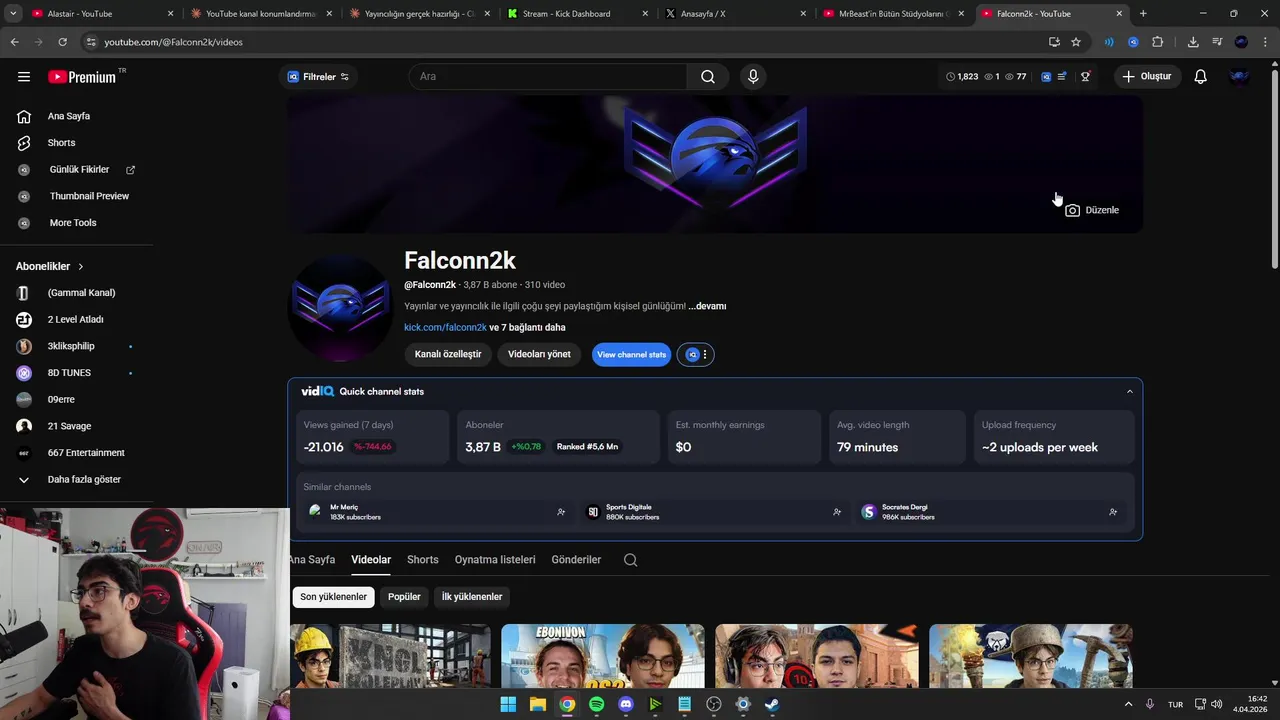Open vidIQ more options next to View channel stats

click(x=696, y=354)
